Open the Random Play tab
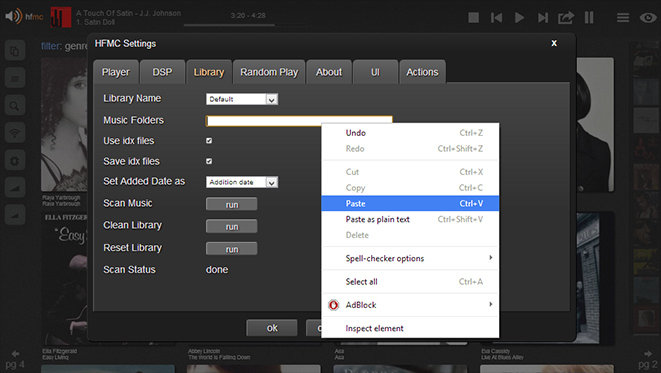Viewport: 661px width, 373px height. tap(269, 72)
